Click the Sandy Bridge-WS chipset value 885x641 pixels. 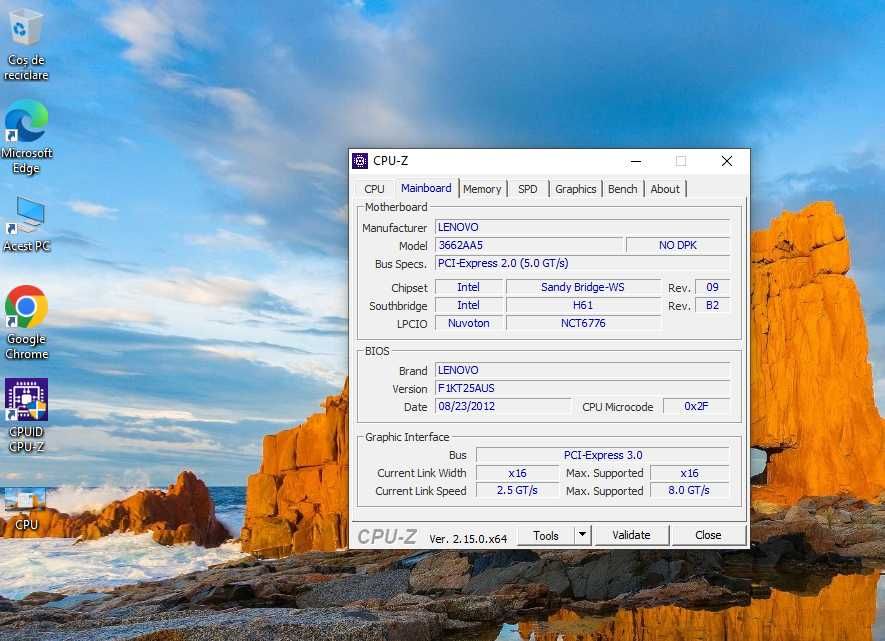pyautogui.click(x=584, y=287)
